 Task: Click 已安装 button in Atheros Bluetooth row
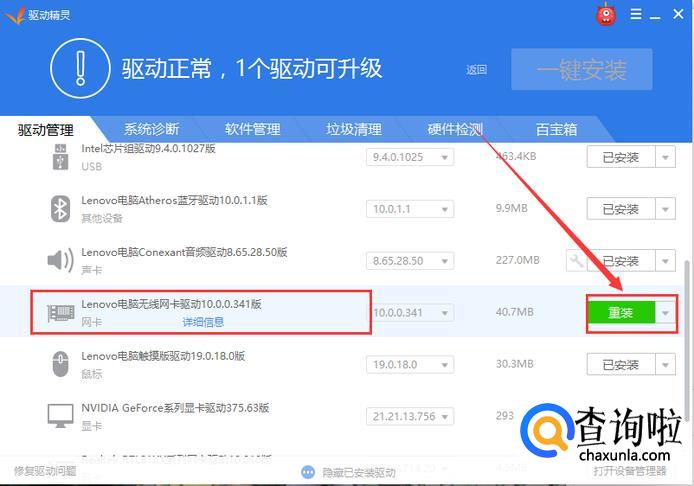(x=621, y=209)
